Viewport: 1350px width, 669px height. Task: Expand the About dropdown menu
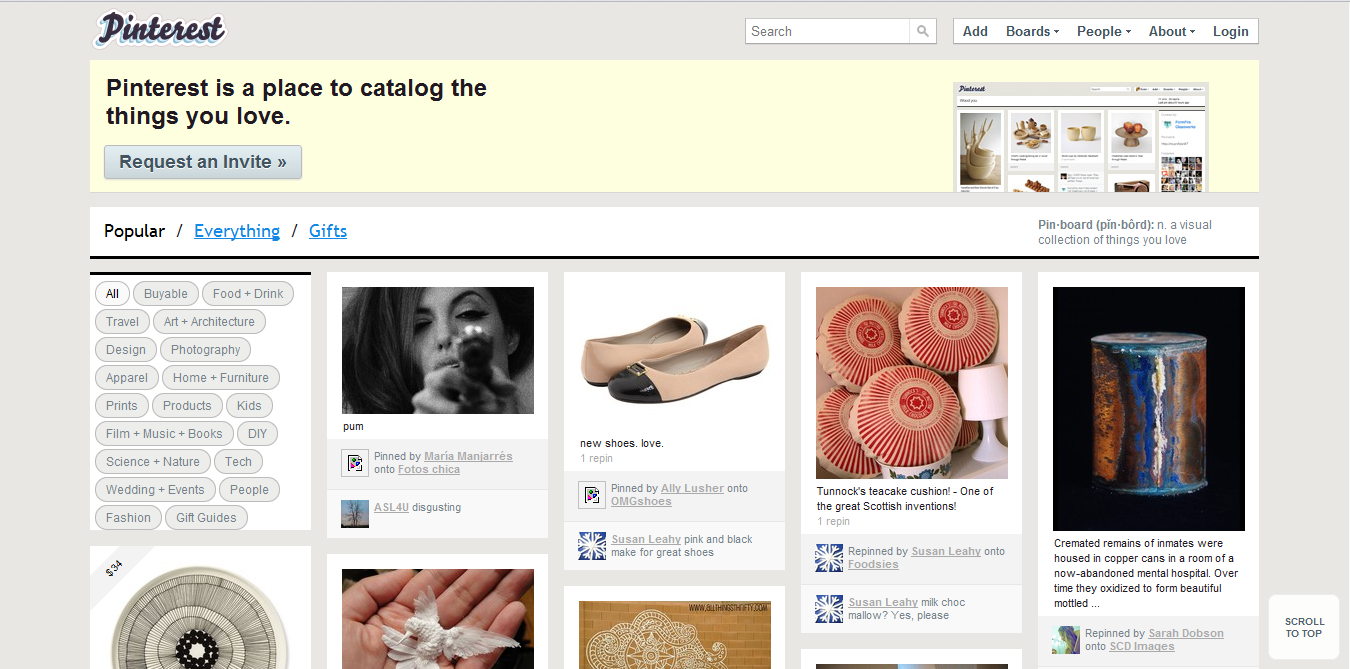coord(1171,31)
